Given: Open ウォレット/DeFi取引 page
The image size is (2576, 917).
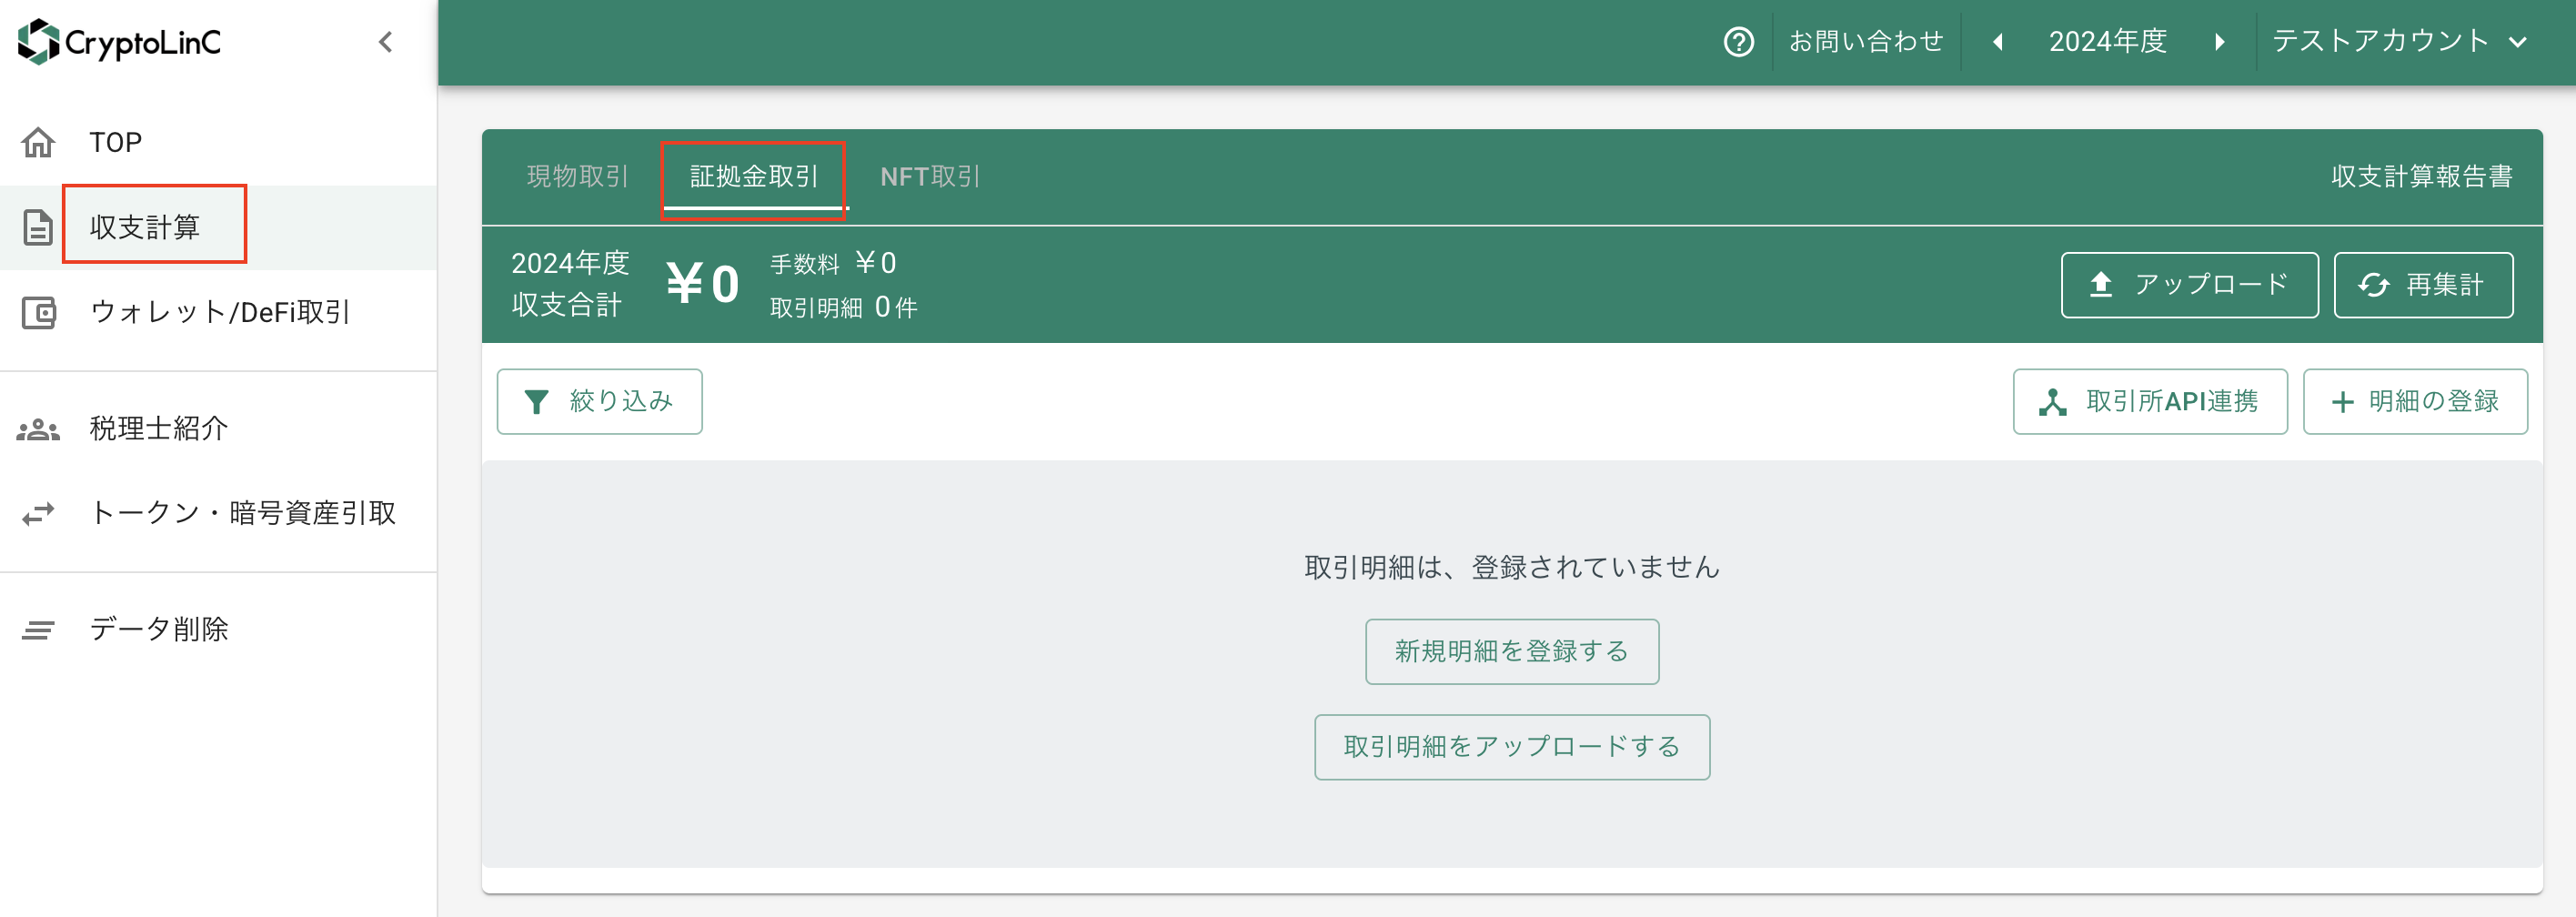Looking at the screenshot, I should point(220,312).
